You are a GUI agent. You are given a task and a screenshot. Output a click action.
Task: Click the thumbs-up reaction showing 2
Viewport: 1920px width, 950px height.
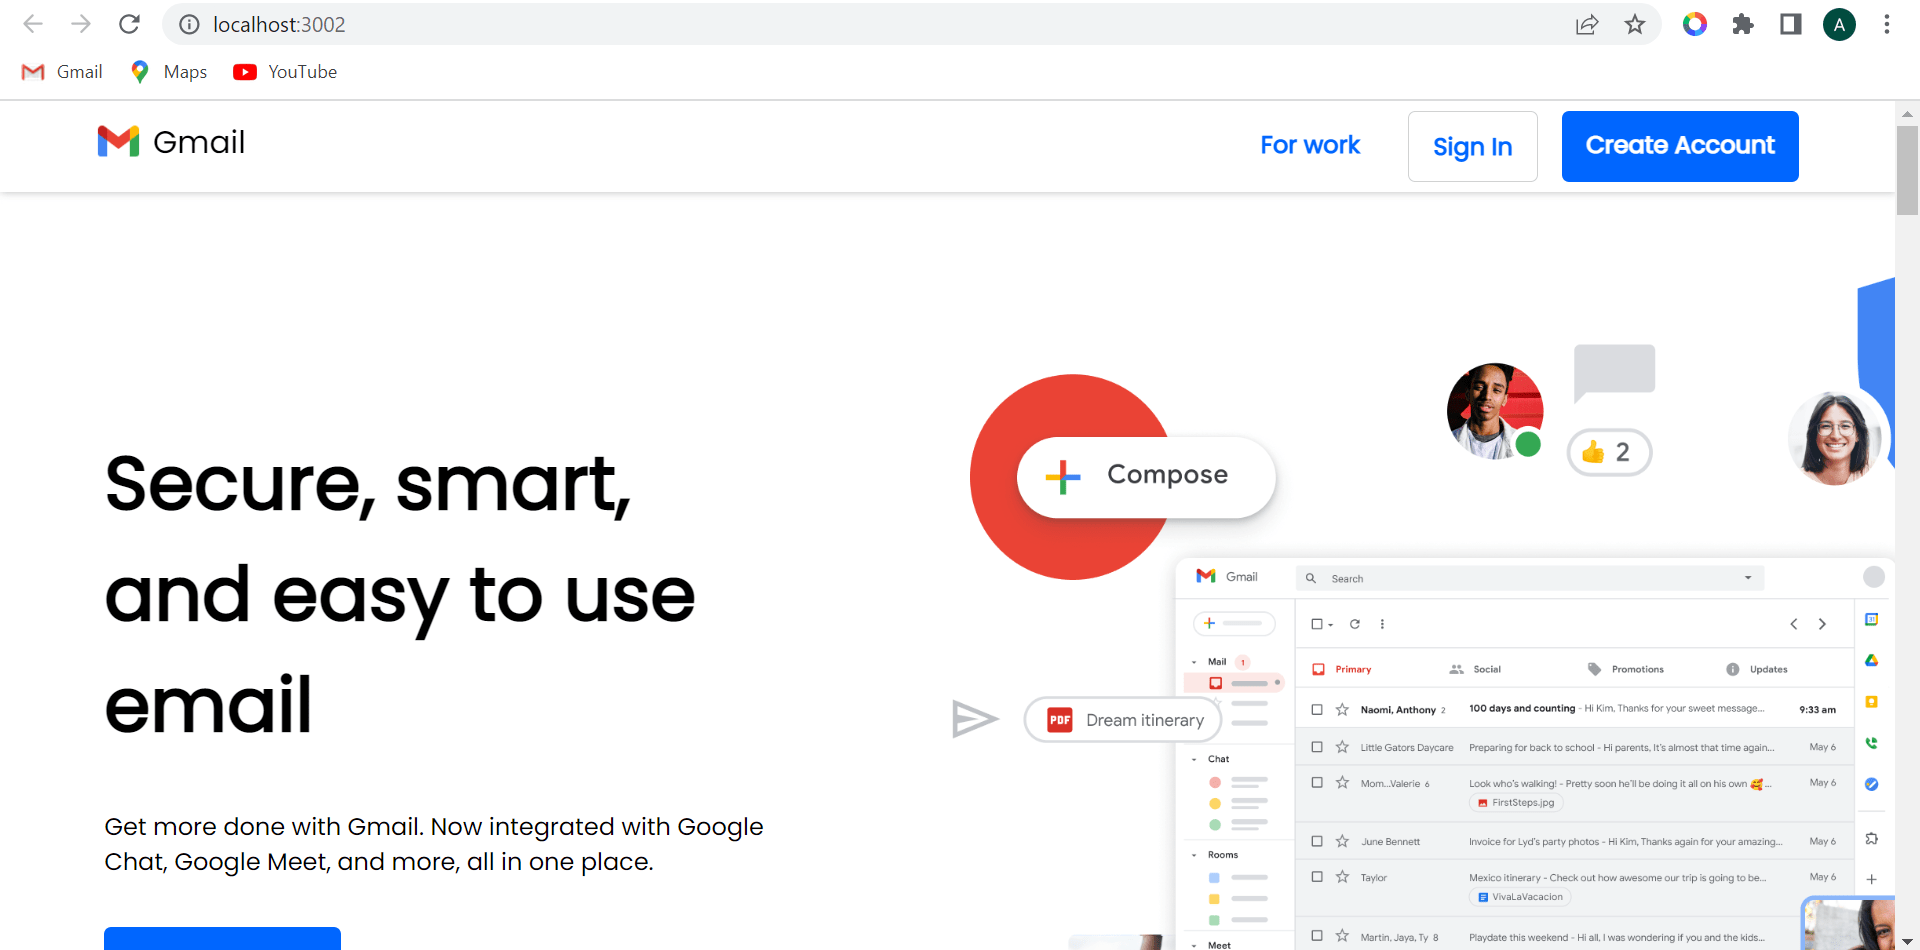pyautogui.click(x=1609, y=453)
